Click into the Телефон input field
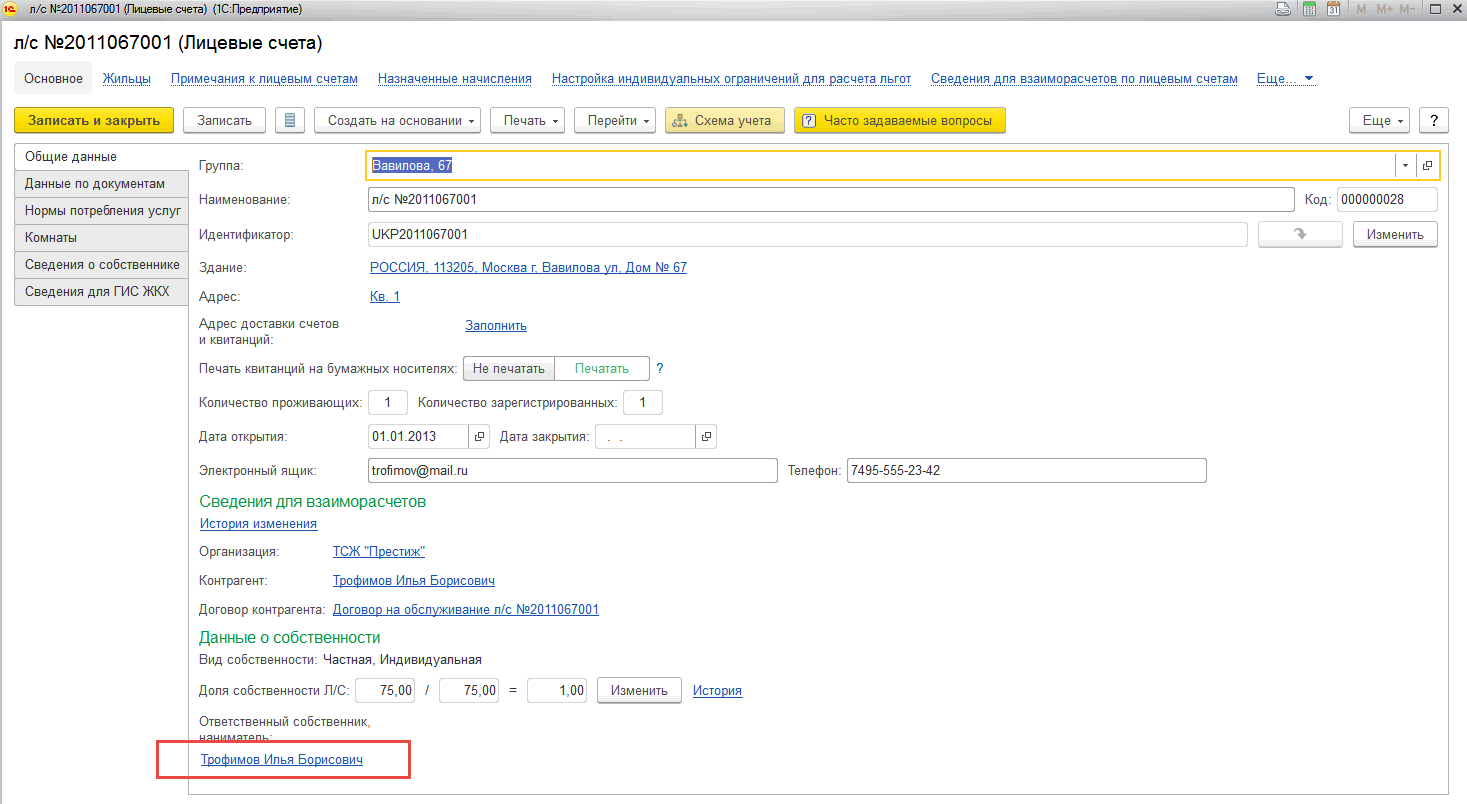The height and width of the screenshot is (804, 1467). (x=1026, y=470)
